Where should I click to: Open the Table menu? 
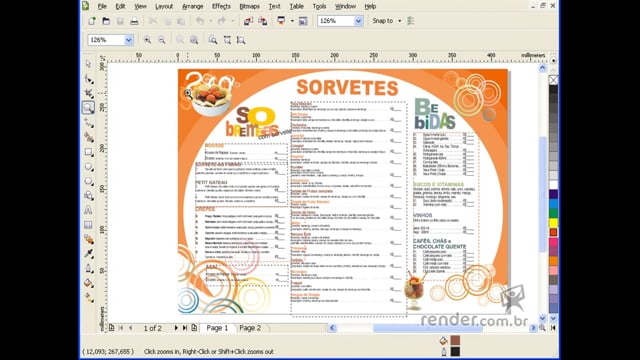[297, 6]
